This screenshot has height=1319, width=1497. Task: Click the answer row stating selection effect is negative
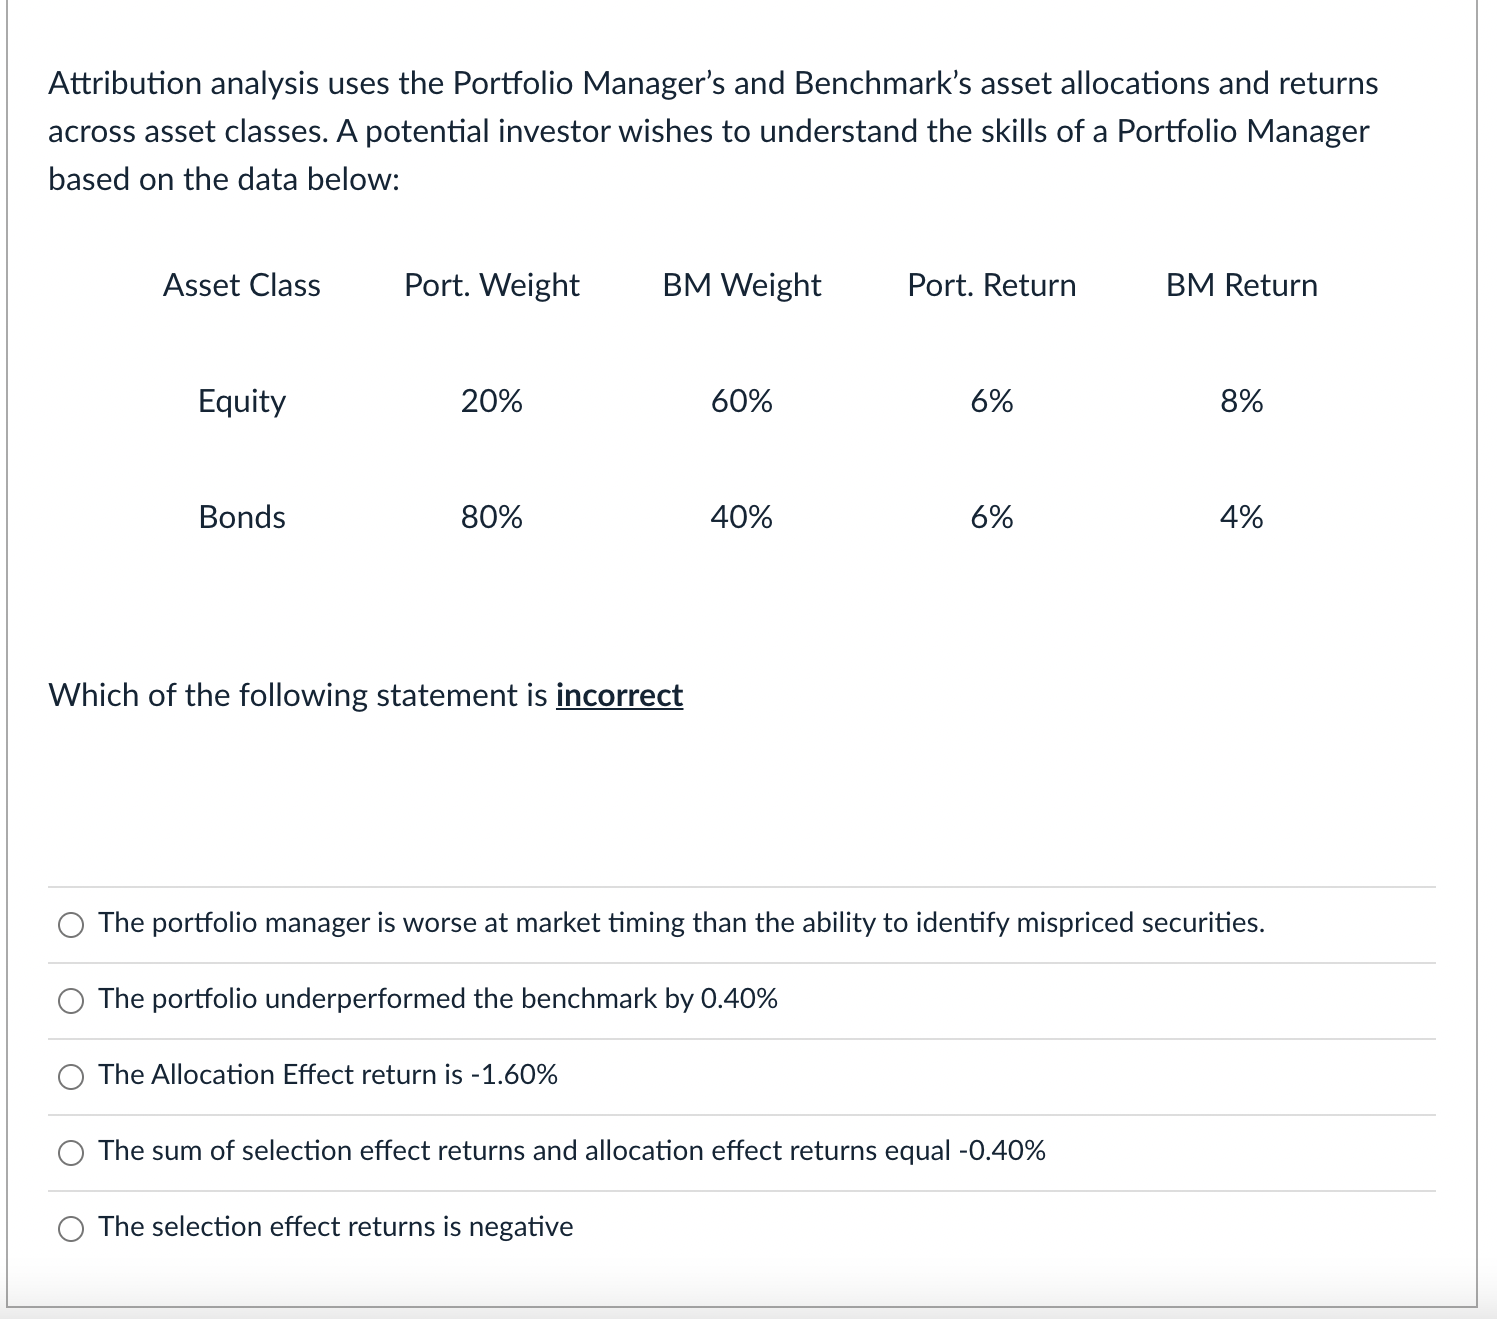[334, 1226]
